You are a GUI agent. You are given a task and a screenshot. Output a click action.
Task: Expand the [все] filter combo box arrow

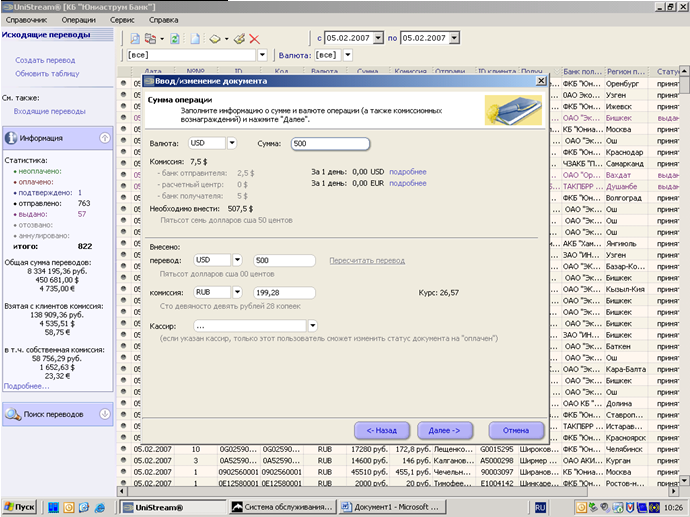(262, 55)
